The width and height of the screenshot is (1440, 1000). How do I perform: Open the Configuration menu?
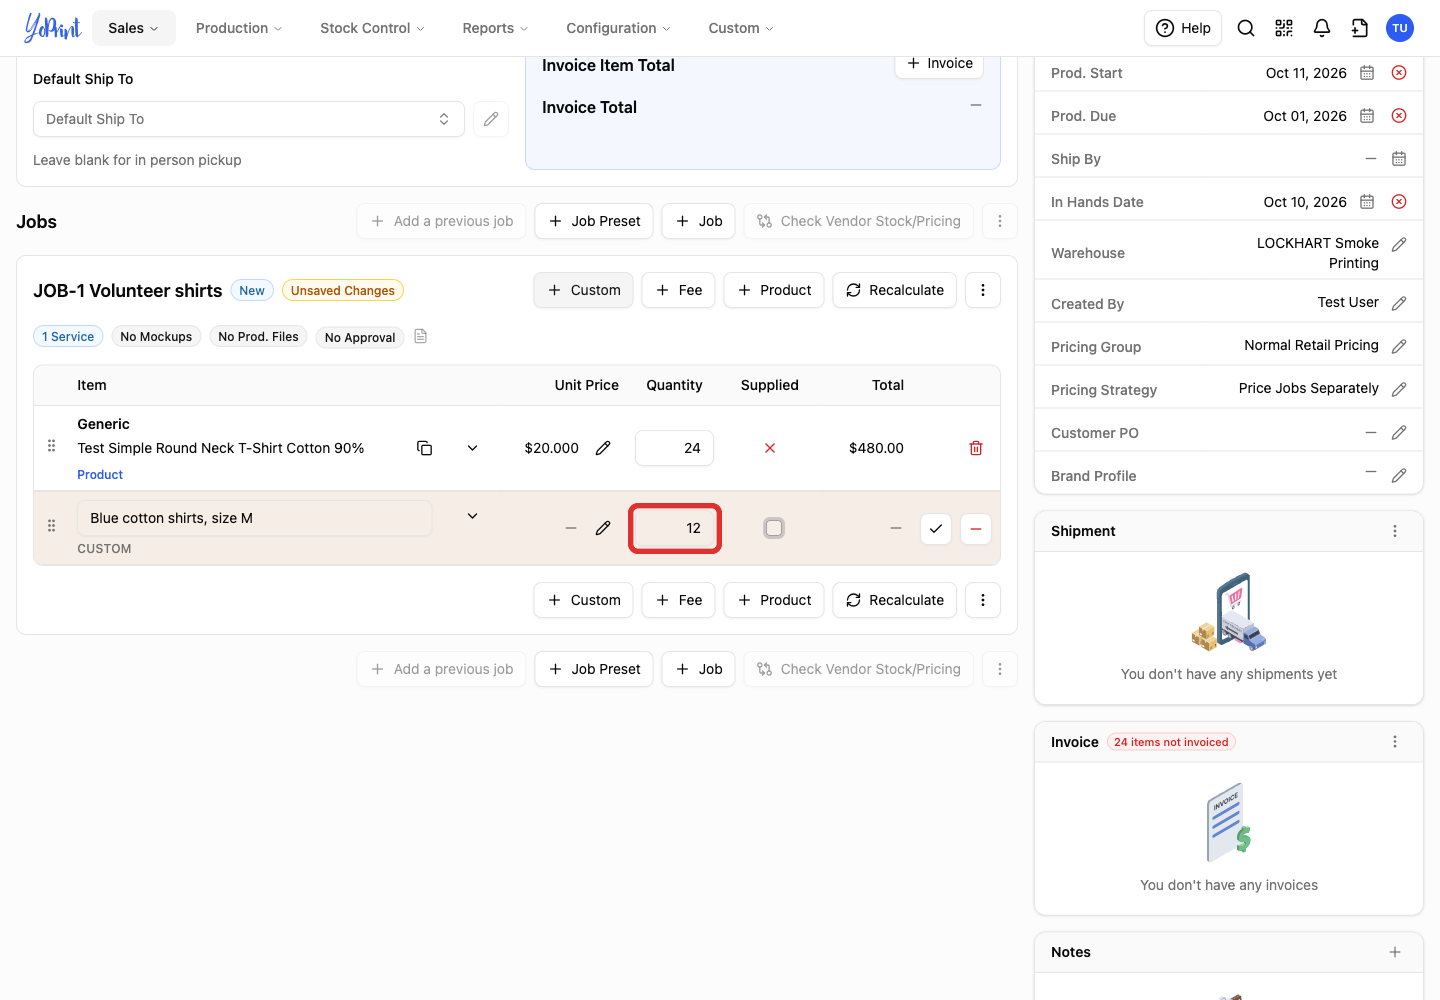618,28
